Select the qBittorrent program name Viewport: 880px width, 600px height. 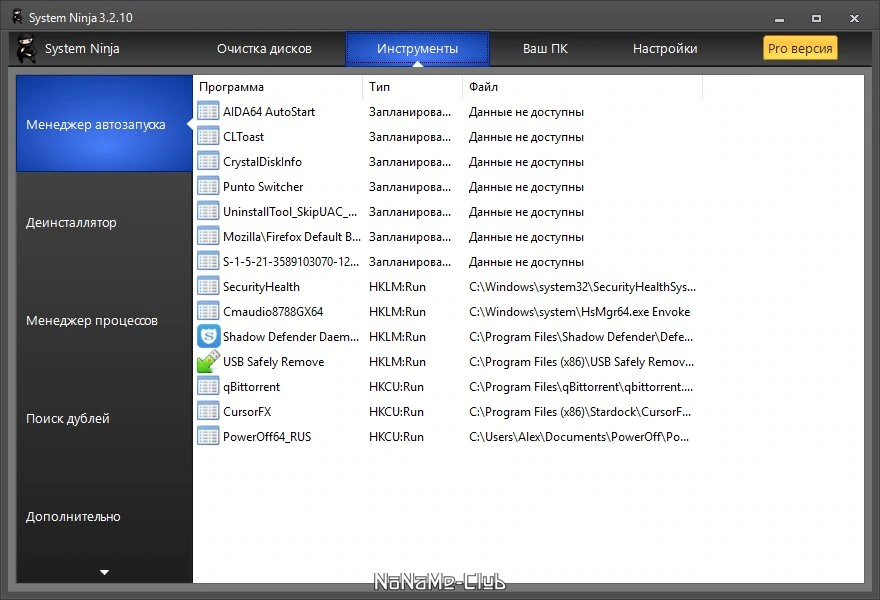tap(251, 387)
